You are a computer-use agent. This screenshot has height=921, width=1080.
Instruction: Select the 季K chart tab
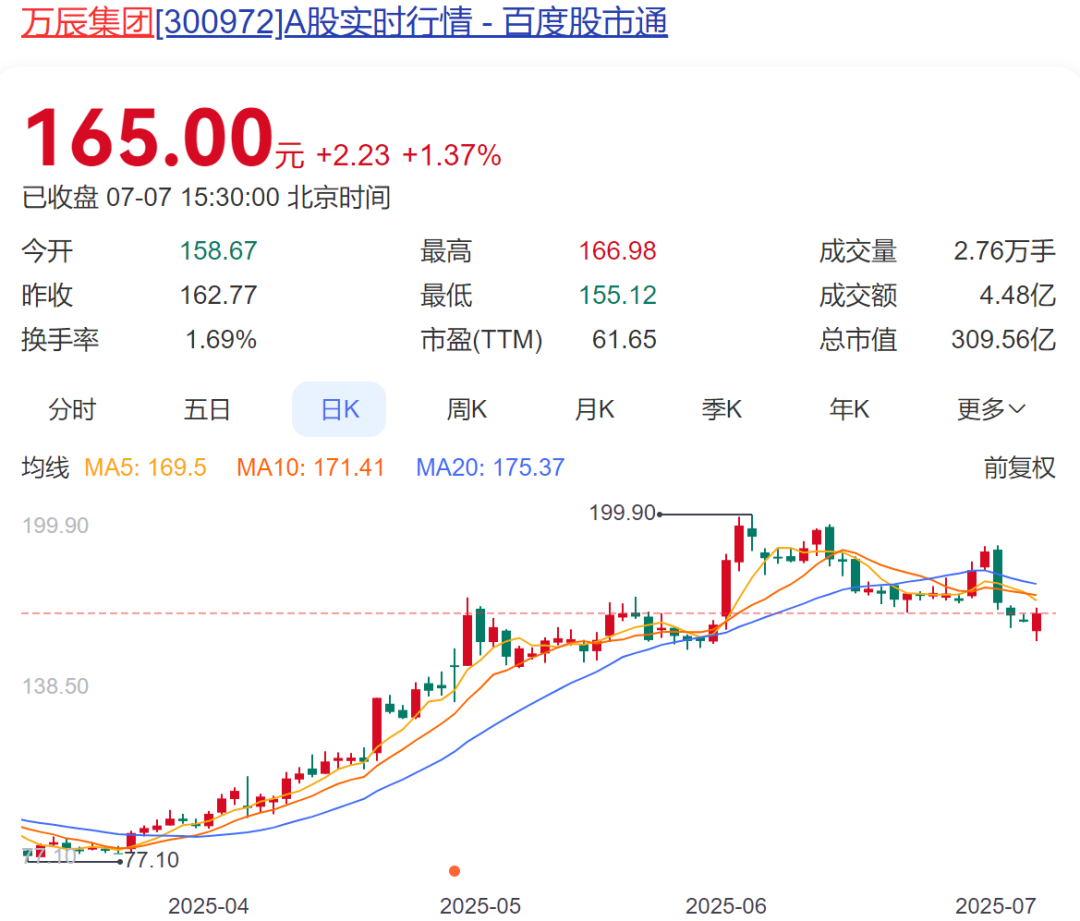[x=722, y=409]
